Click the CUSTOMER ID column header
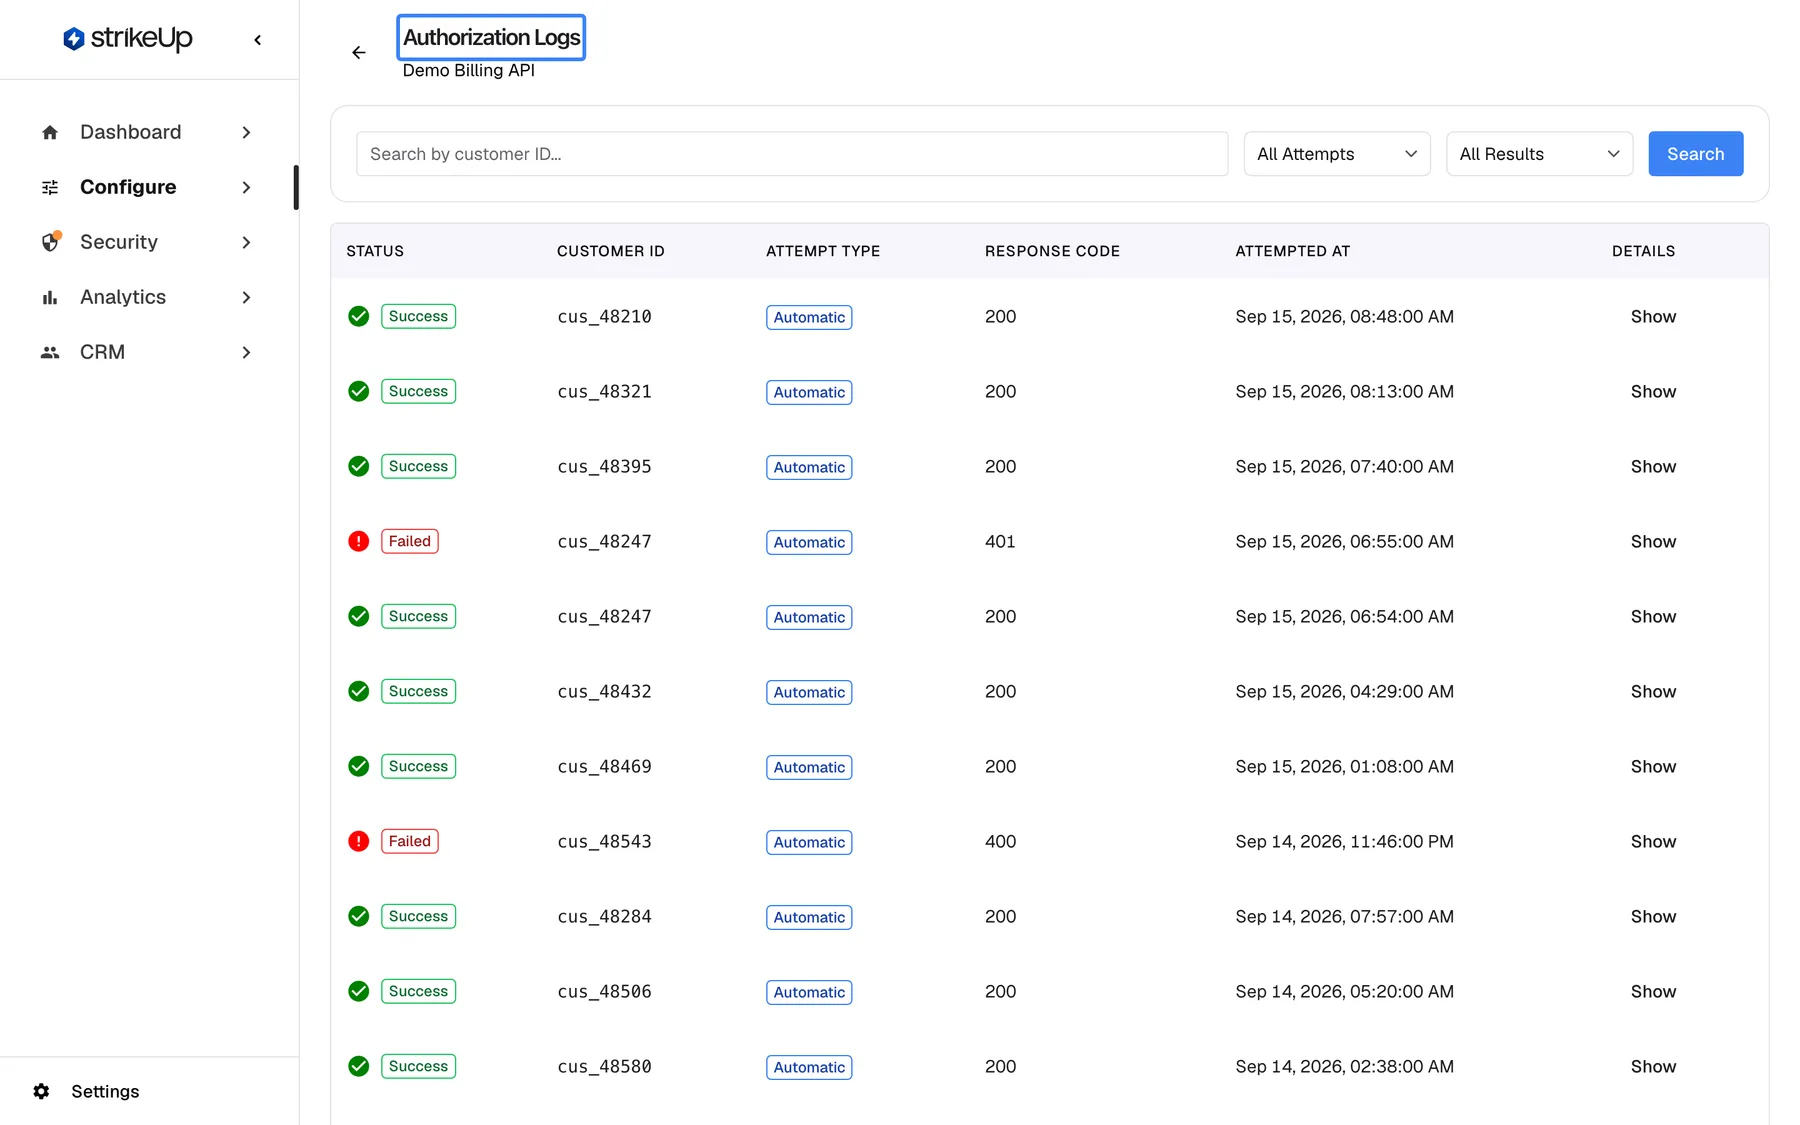This screenshot has width=1800, height=1125. [x=610, y=251]
